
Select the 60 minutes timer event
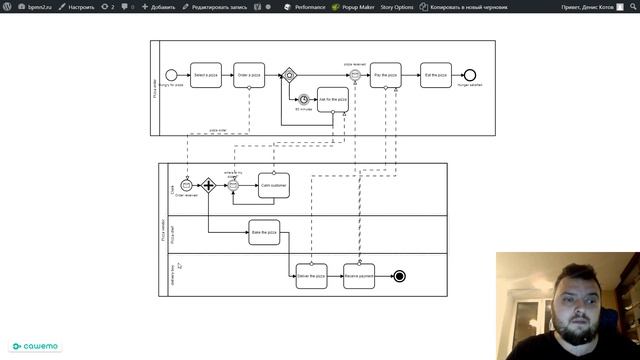[x=304, y=100]
